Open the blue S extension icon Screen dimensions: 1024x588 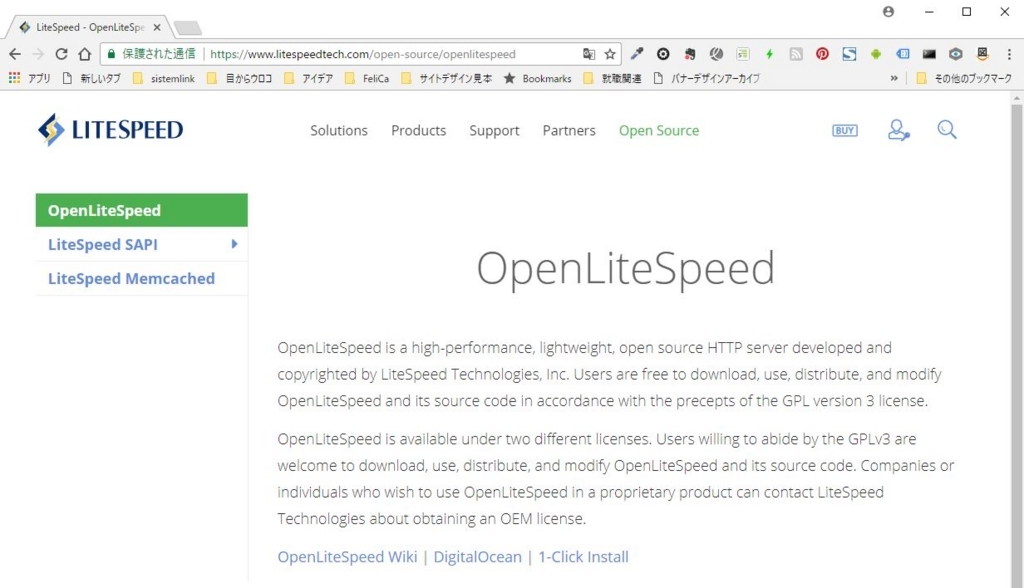pyautogui.click(x=849, y=54)
